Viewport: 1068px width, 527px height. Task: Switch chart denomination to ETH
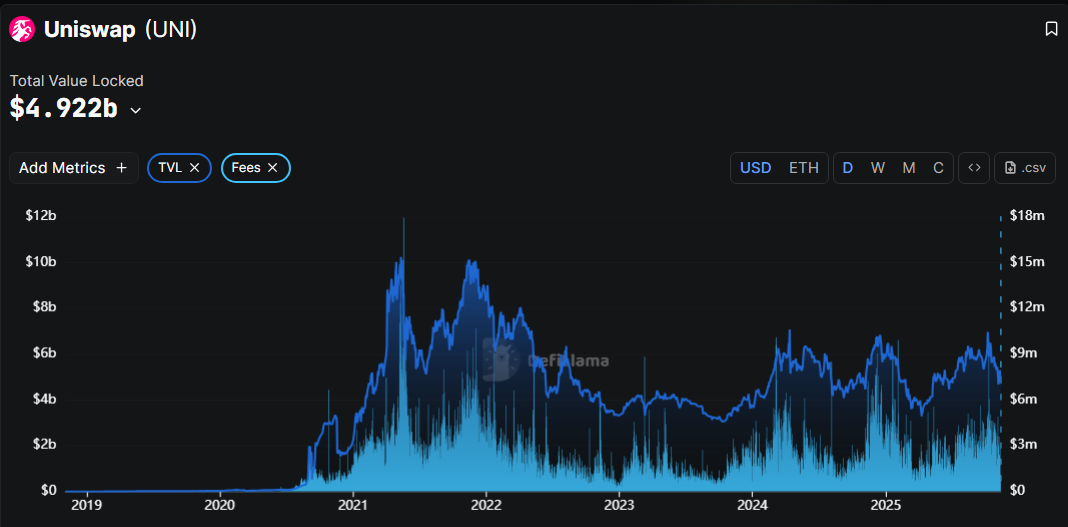click(x=804, y=168)
